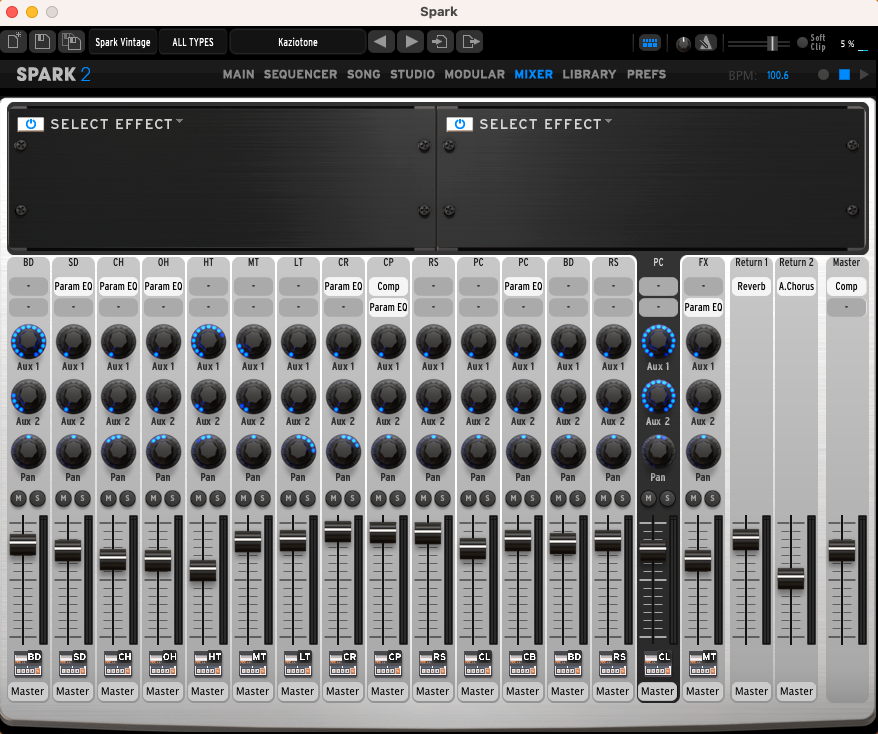Click the BPM value 100.6

coord(778,74)
